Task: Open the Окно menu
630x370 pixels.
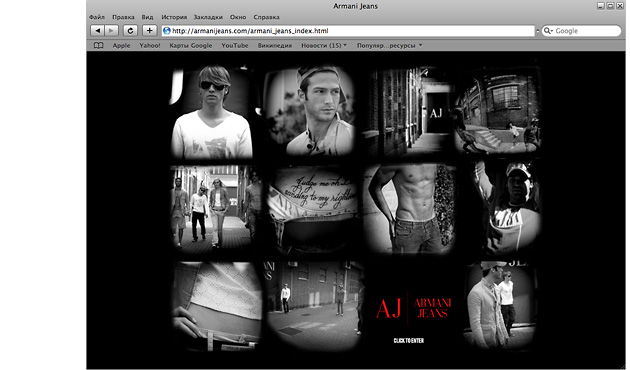Action: [238, 17]
